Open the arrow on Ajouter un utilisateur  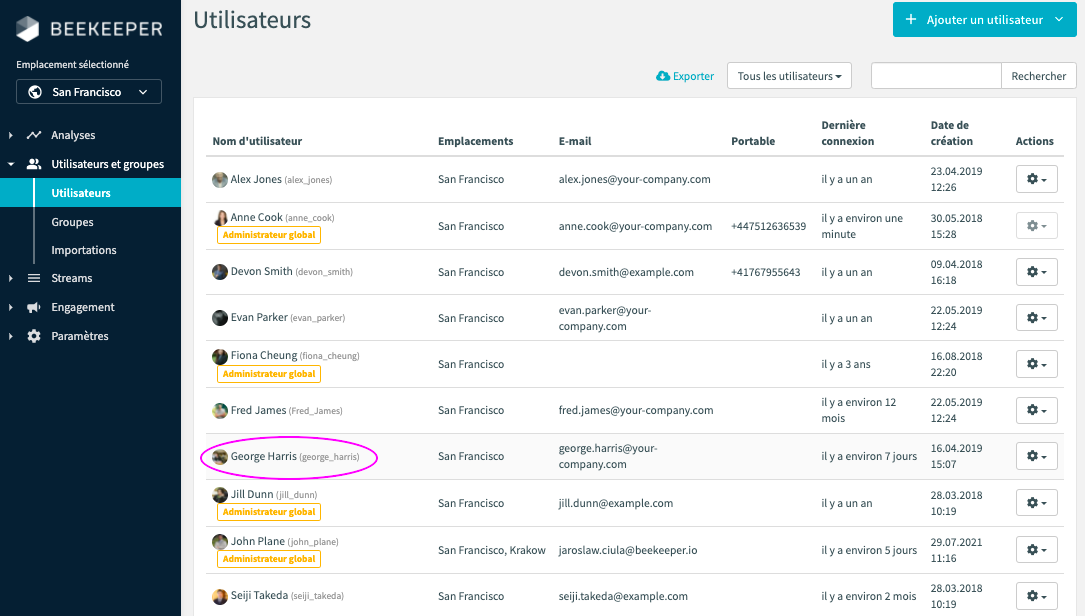tap(1059, 19)
